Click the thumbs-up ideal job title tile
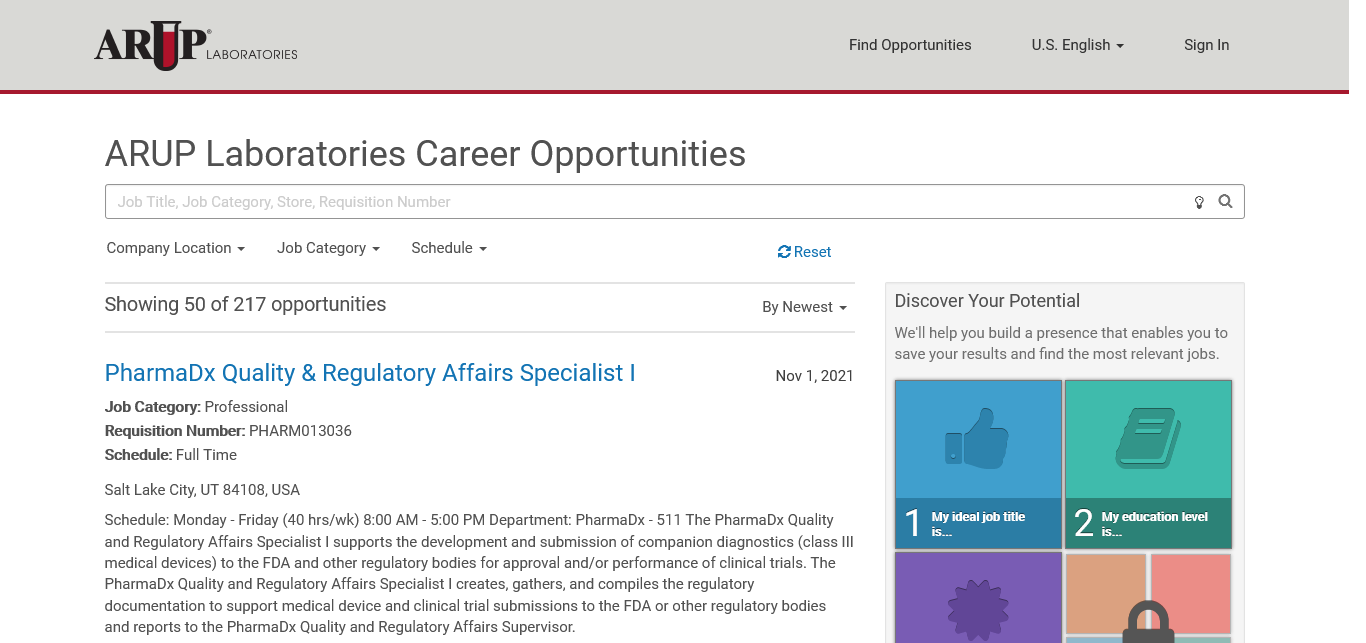Screen dimensions: 1366x643 click(x=978, y=463)
